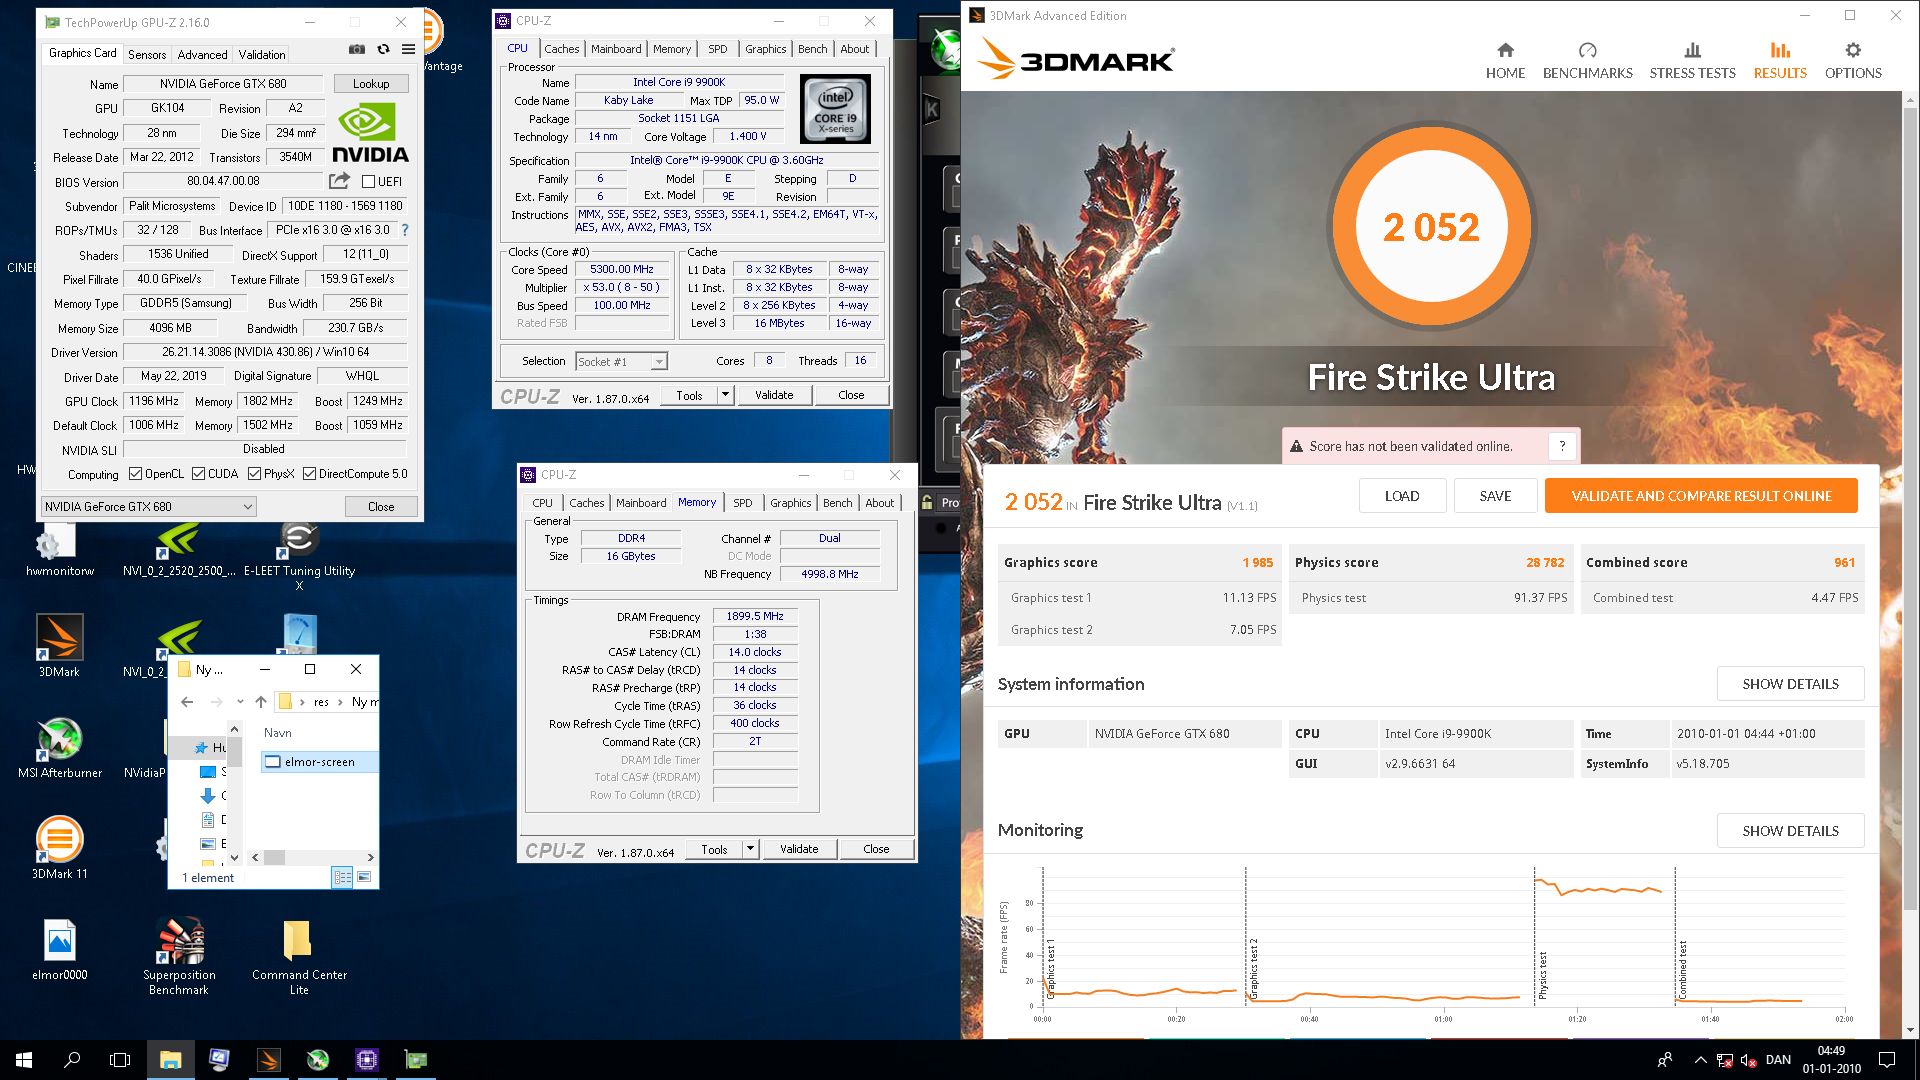Click Validate in the CPU-Z CPU window
Screen dimensions: 1920x1080
[774, 395]
